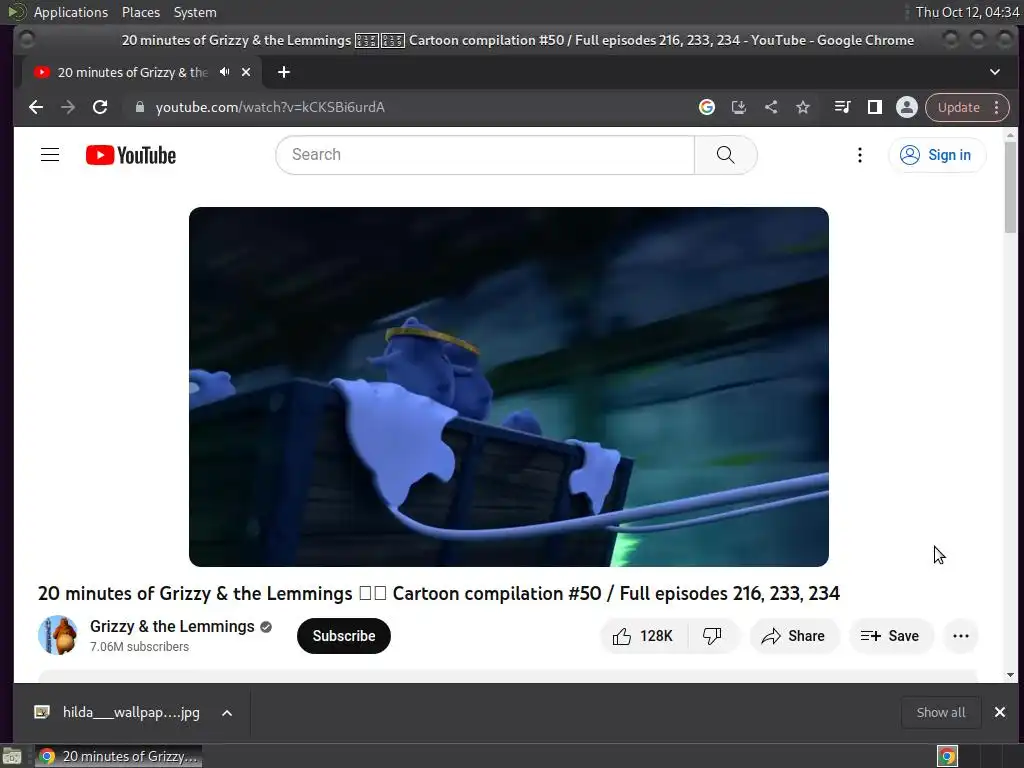Select the Chrome taskbar window entry
The width and height of the screenshot is (1024, 768).
(x=118, y=756)
